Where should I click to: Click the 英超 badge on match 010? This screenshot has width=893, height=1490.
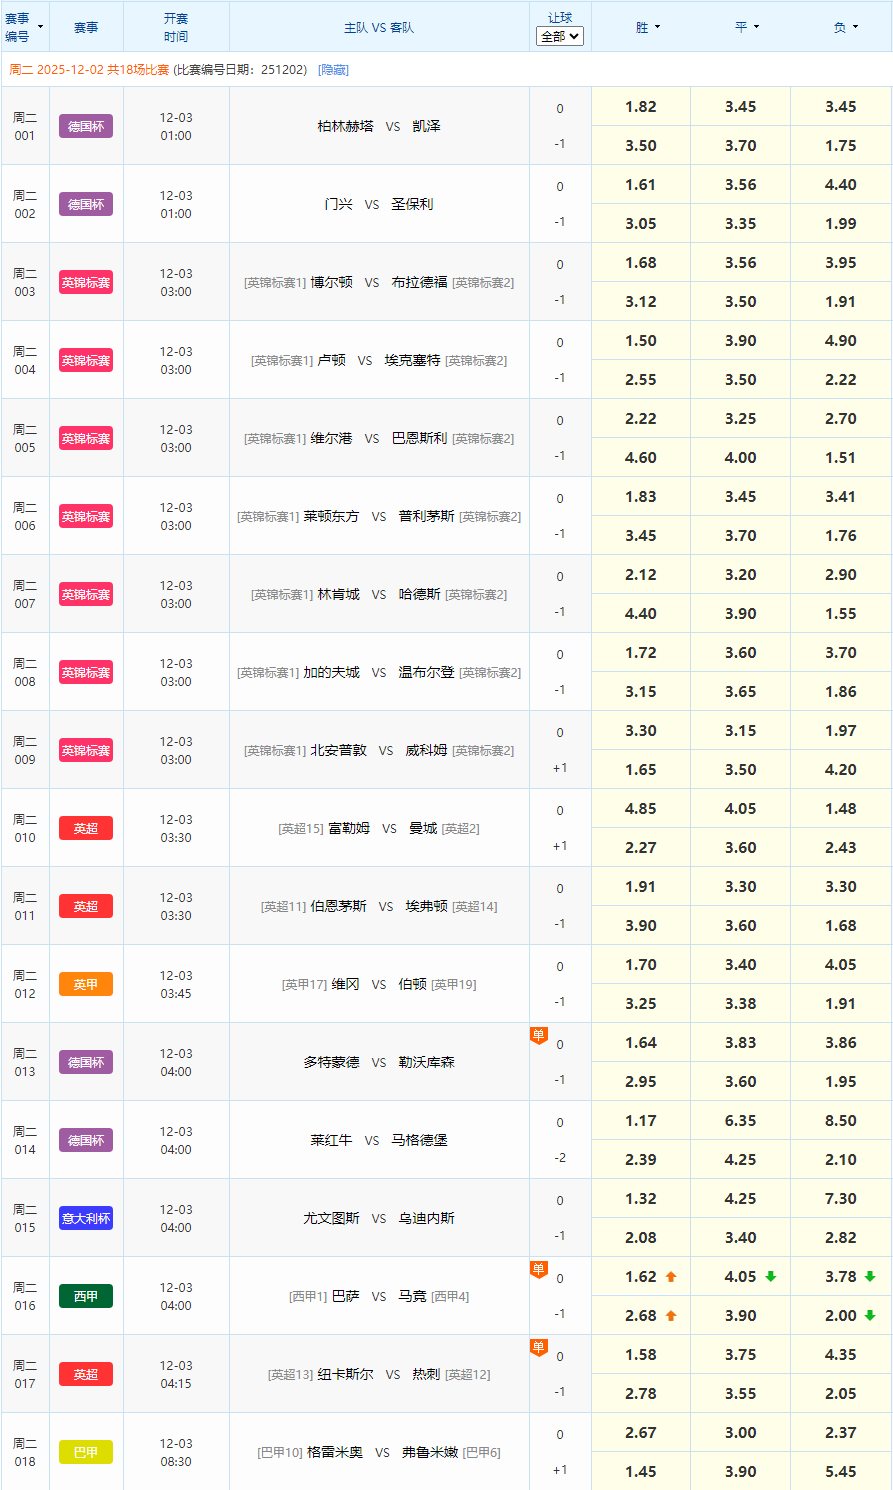[86, 828]
